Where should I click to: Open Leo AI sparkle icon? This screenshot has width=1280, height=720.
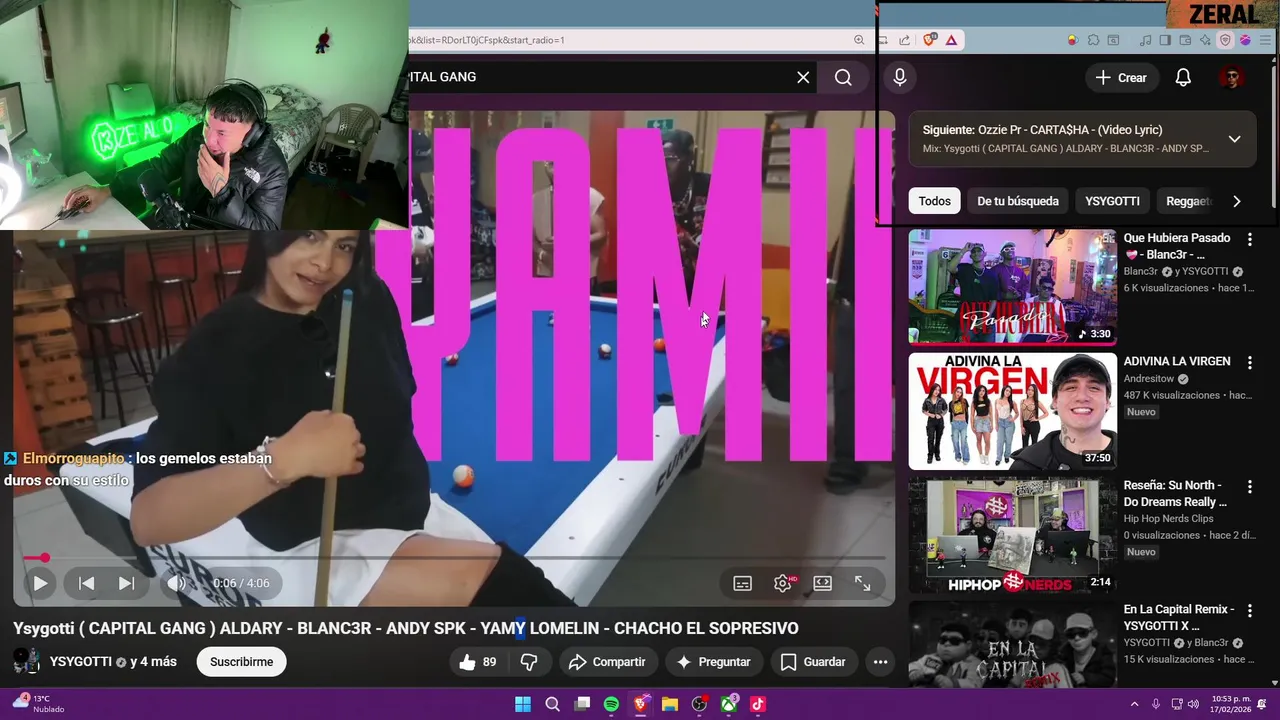click(x=1205, y=40)
